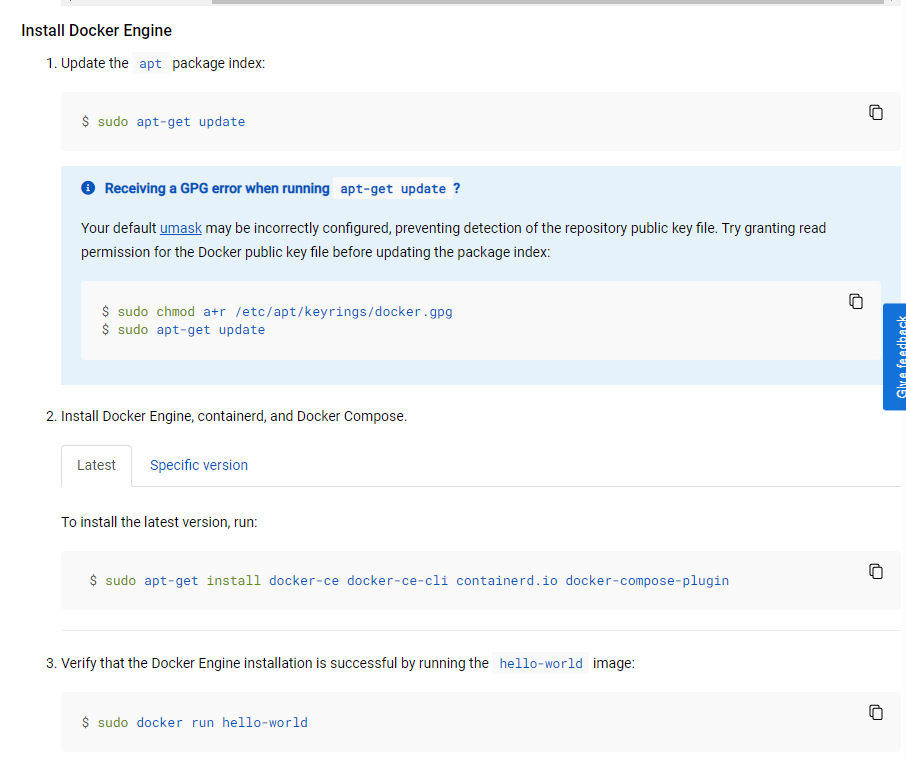Click the first 'sudo apt-get update' command text
This screenshot has width=906, height=757.
coord(164,121)
